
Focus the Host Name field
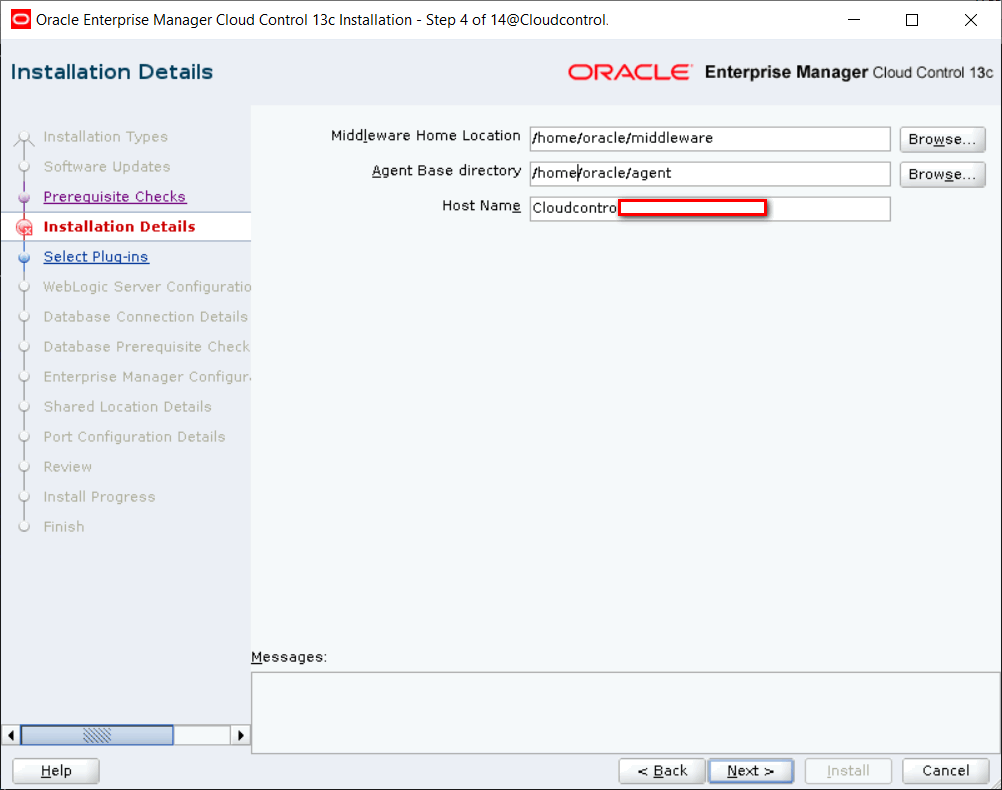(x=709, y=209)
